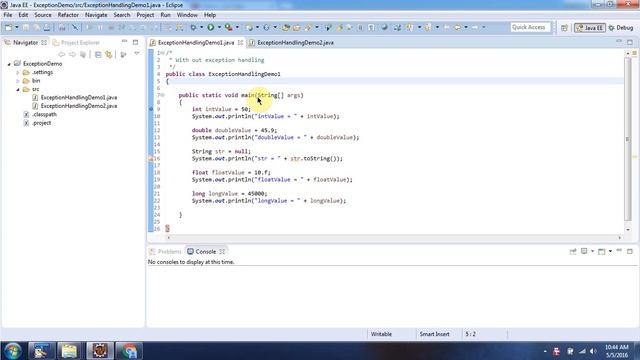Select the Project Explorer view tab
This screenshot has height=360, width=640.
(76, 42)
